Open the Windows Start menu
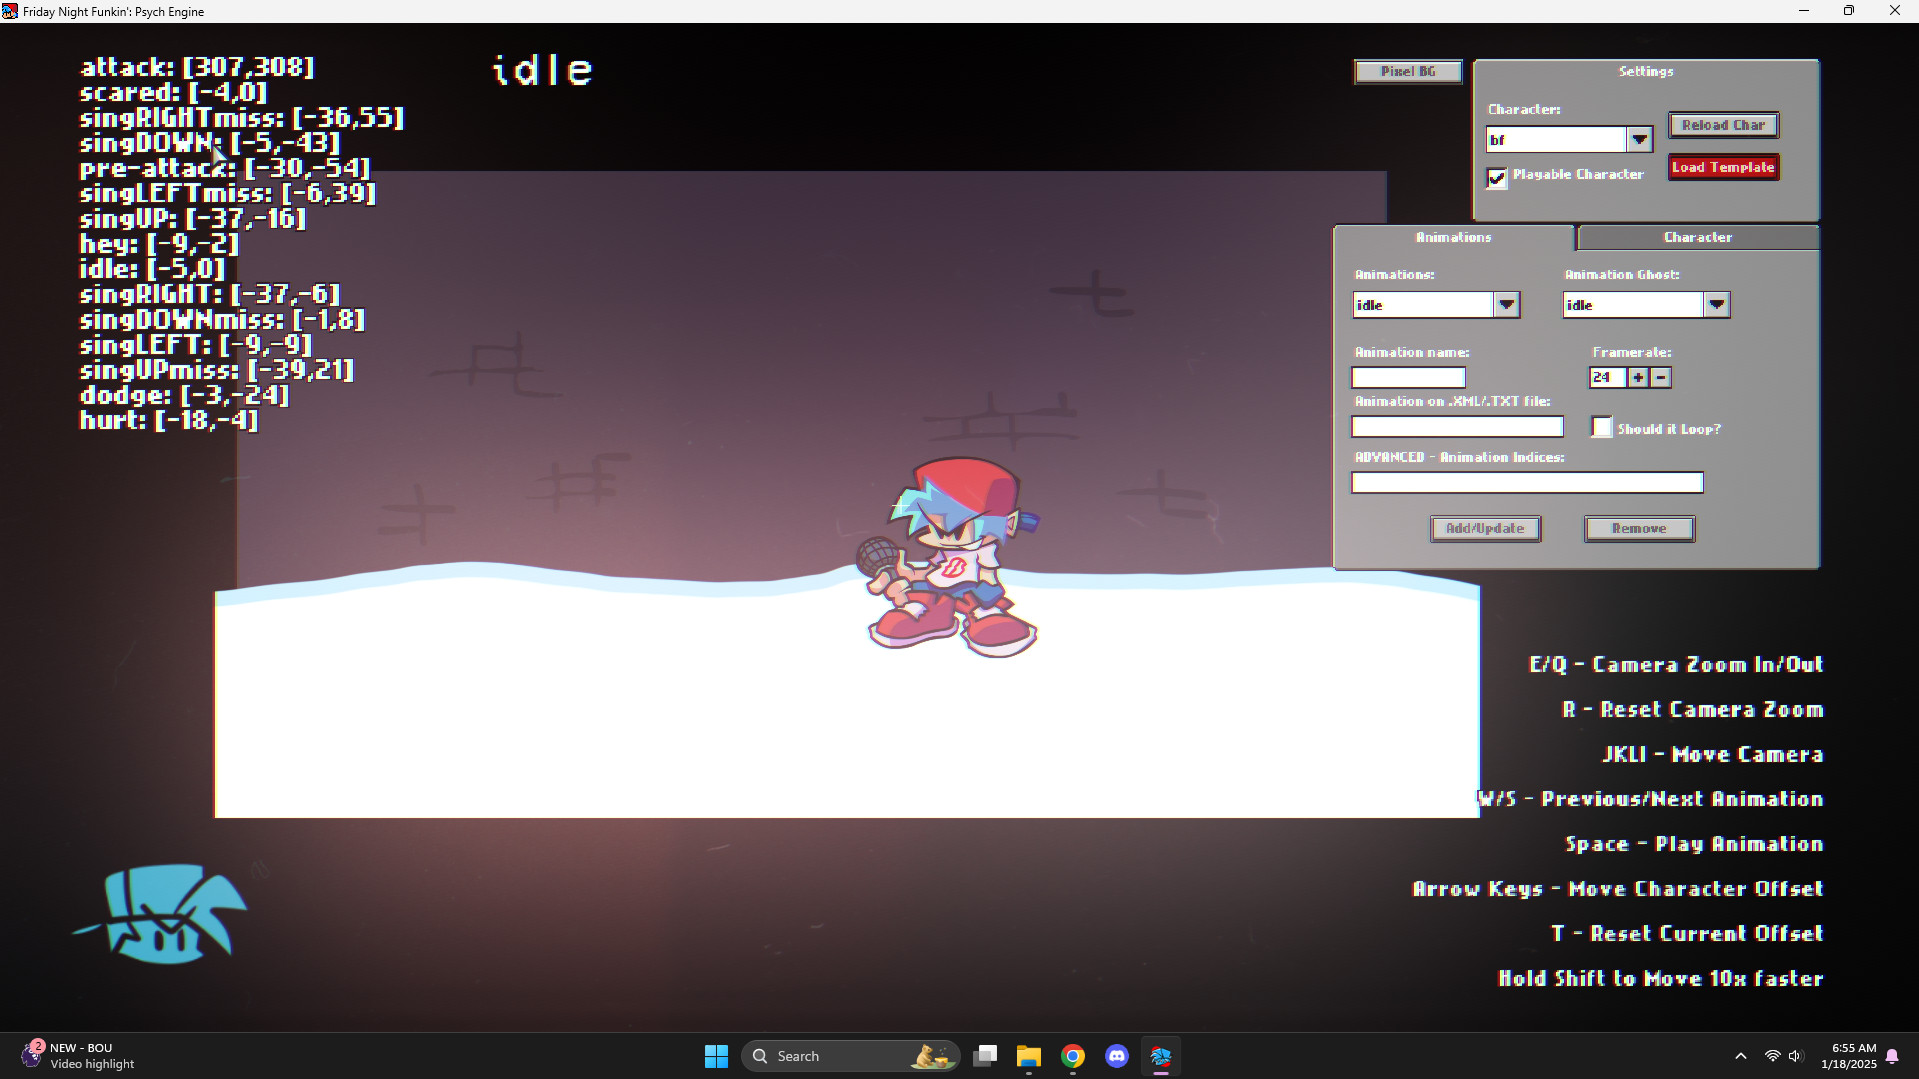Viewport: 1919px width, 1079px height. (716, 1056)
